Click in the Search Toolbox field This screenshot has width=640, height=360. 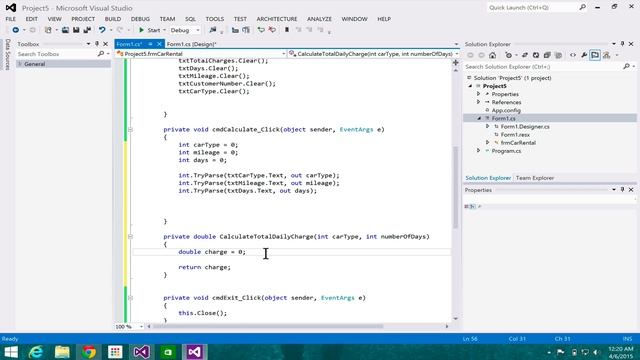[x=57, y=54]
